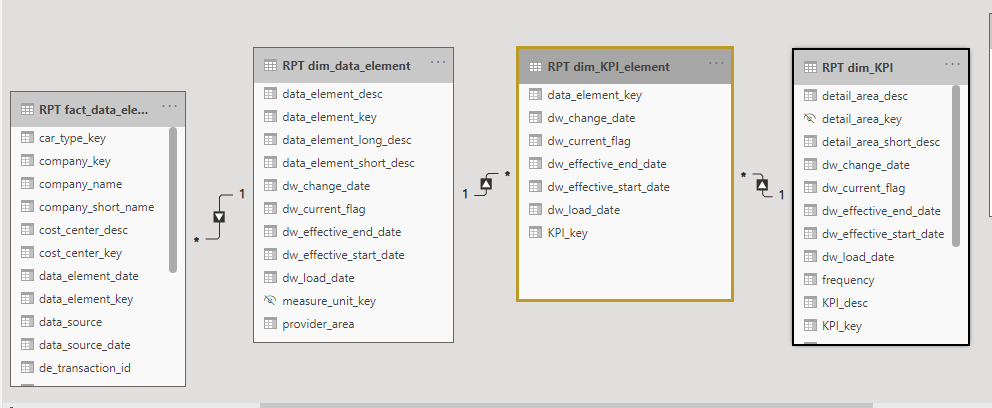Select relationship arrow between dim_KPI_element and dim_KPI
992x408 pixels.
[x=762, y=185]
